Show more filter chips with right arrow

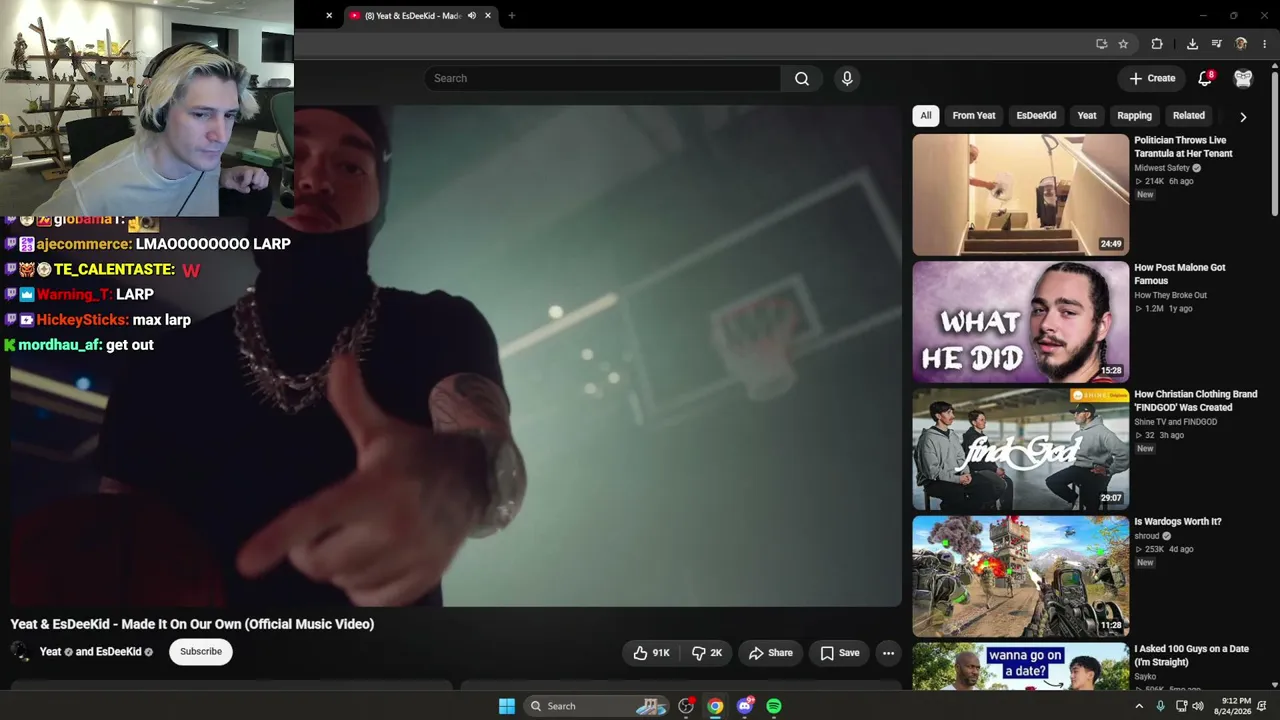click(x=1243, y=116)
